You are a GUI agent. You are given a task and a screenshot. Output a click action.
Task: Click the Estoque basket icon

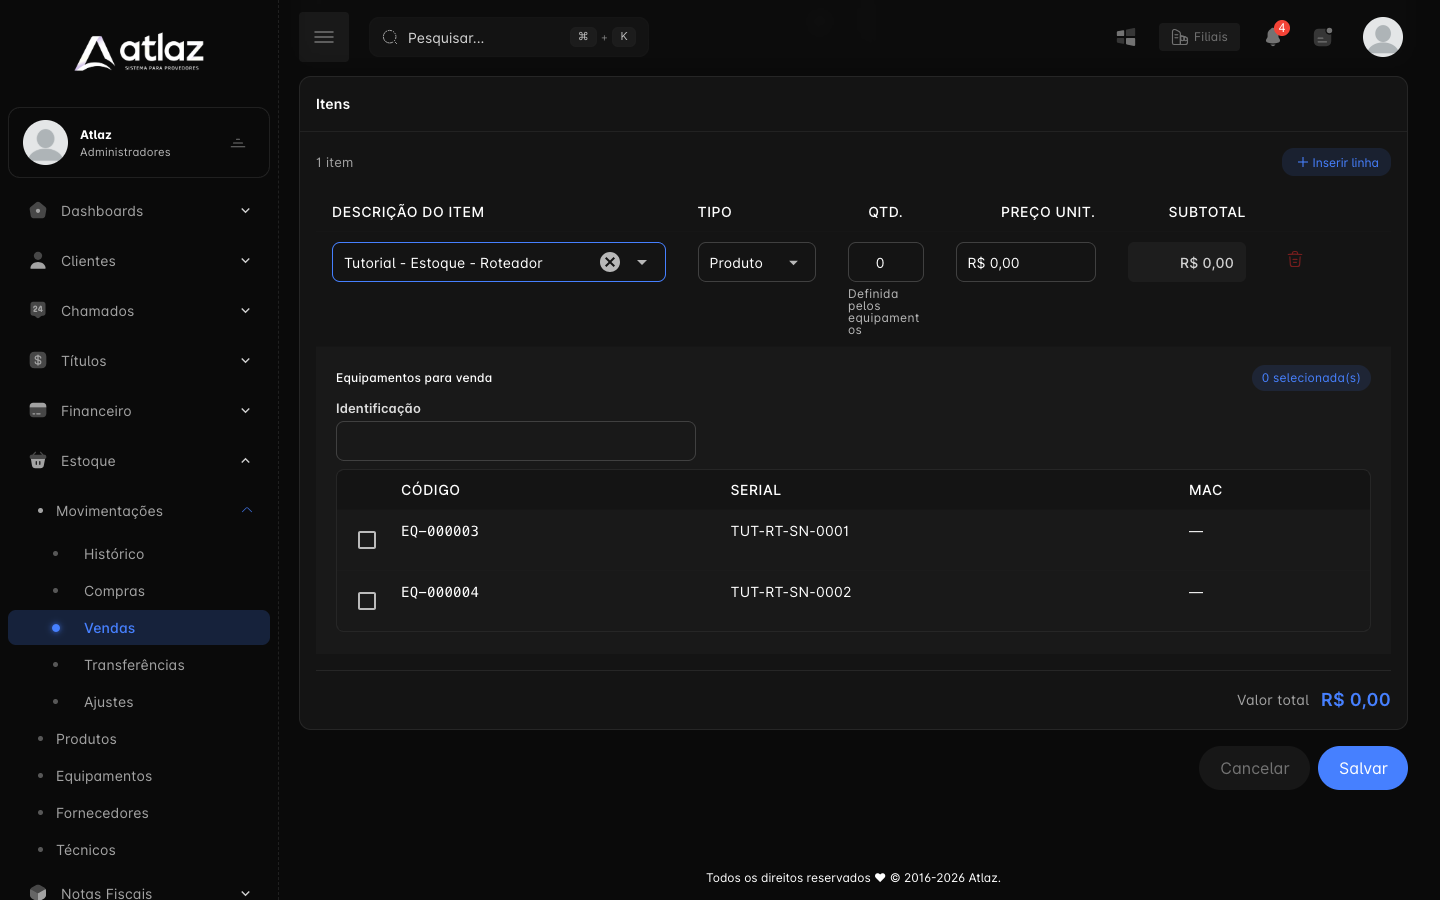38,460
